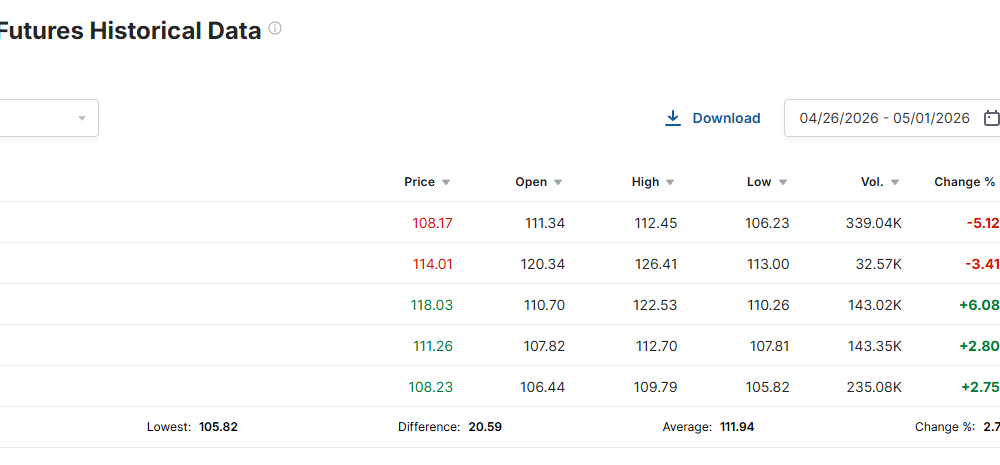Open date range 04/26/2026 - 05/01/2026 picker
The image size is (1000, 465).
click(x=892, y=118)
